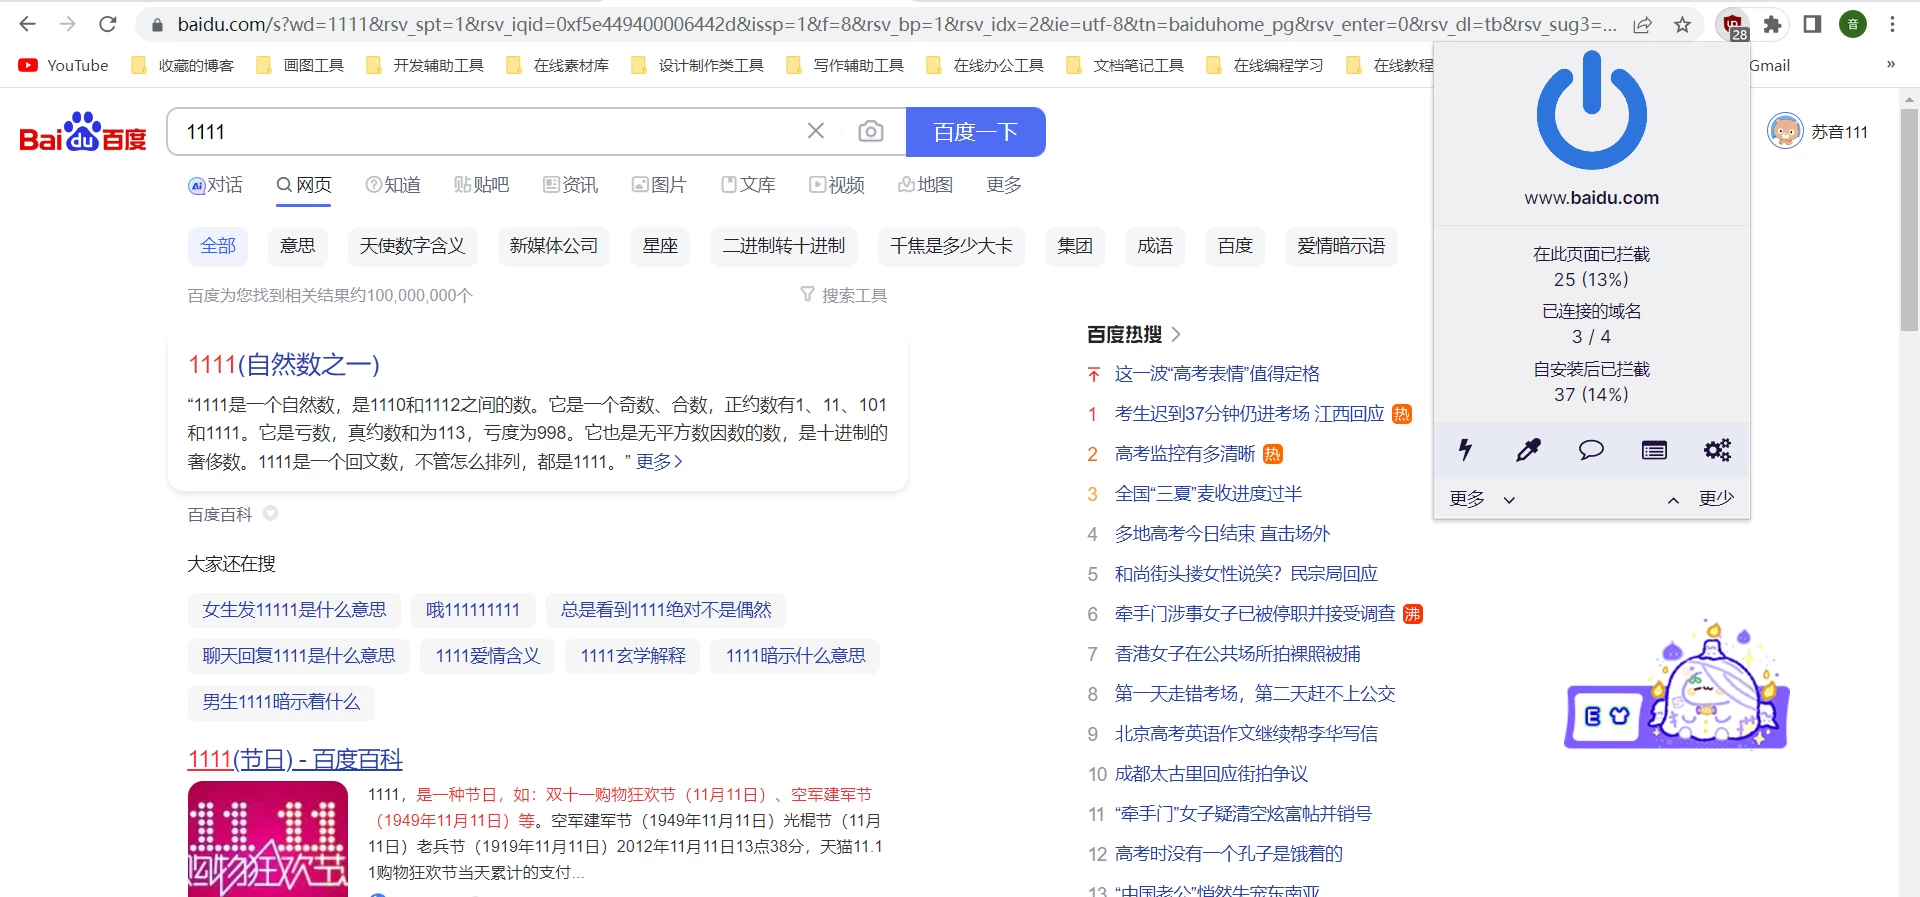
Task: Activate uBlock element picker eyedropper
Action: coord(1528,450)
